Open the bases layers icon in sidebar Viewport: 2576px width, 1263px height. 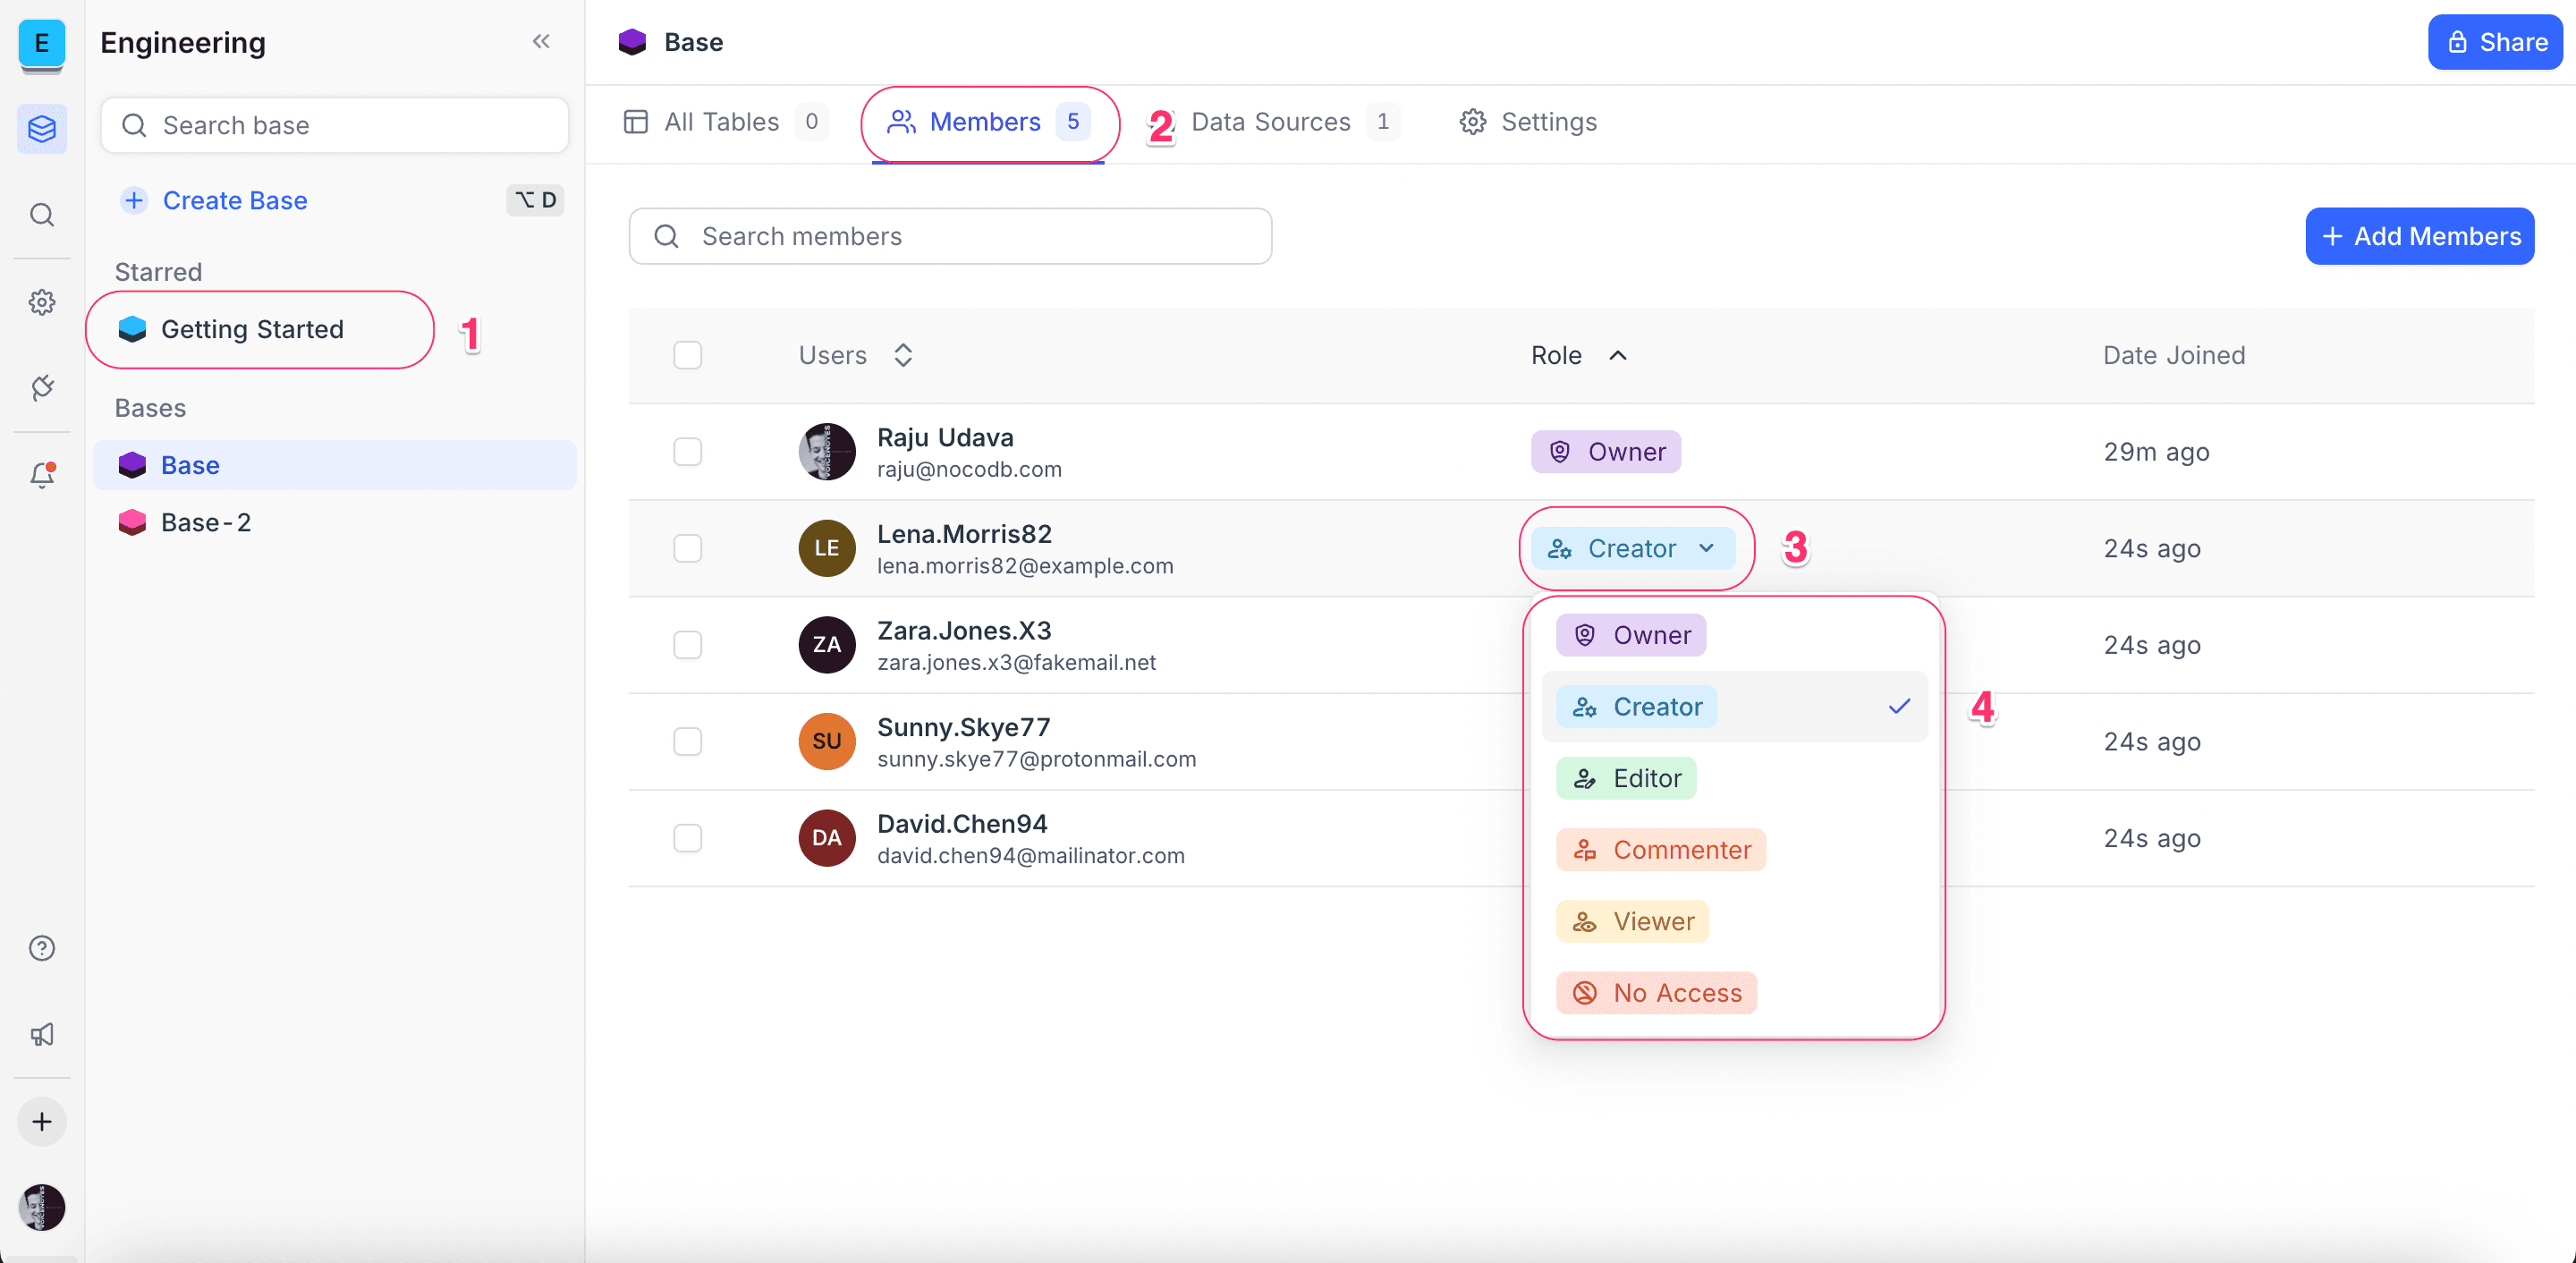coord(41,129)
